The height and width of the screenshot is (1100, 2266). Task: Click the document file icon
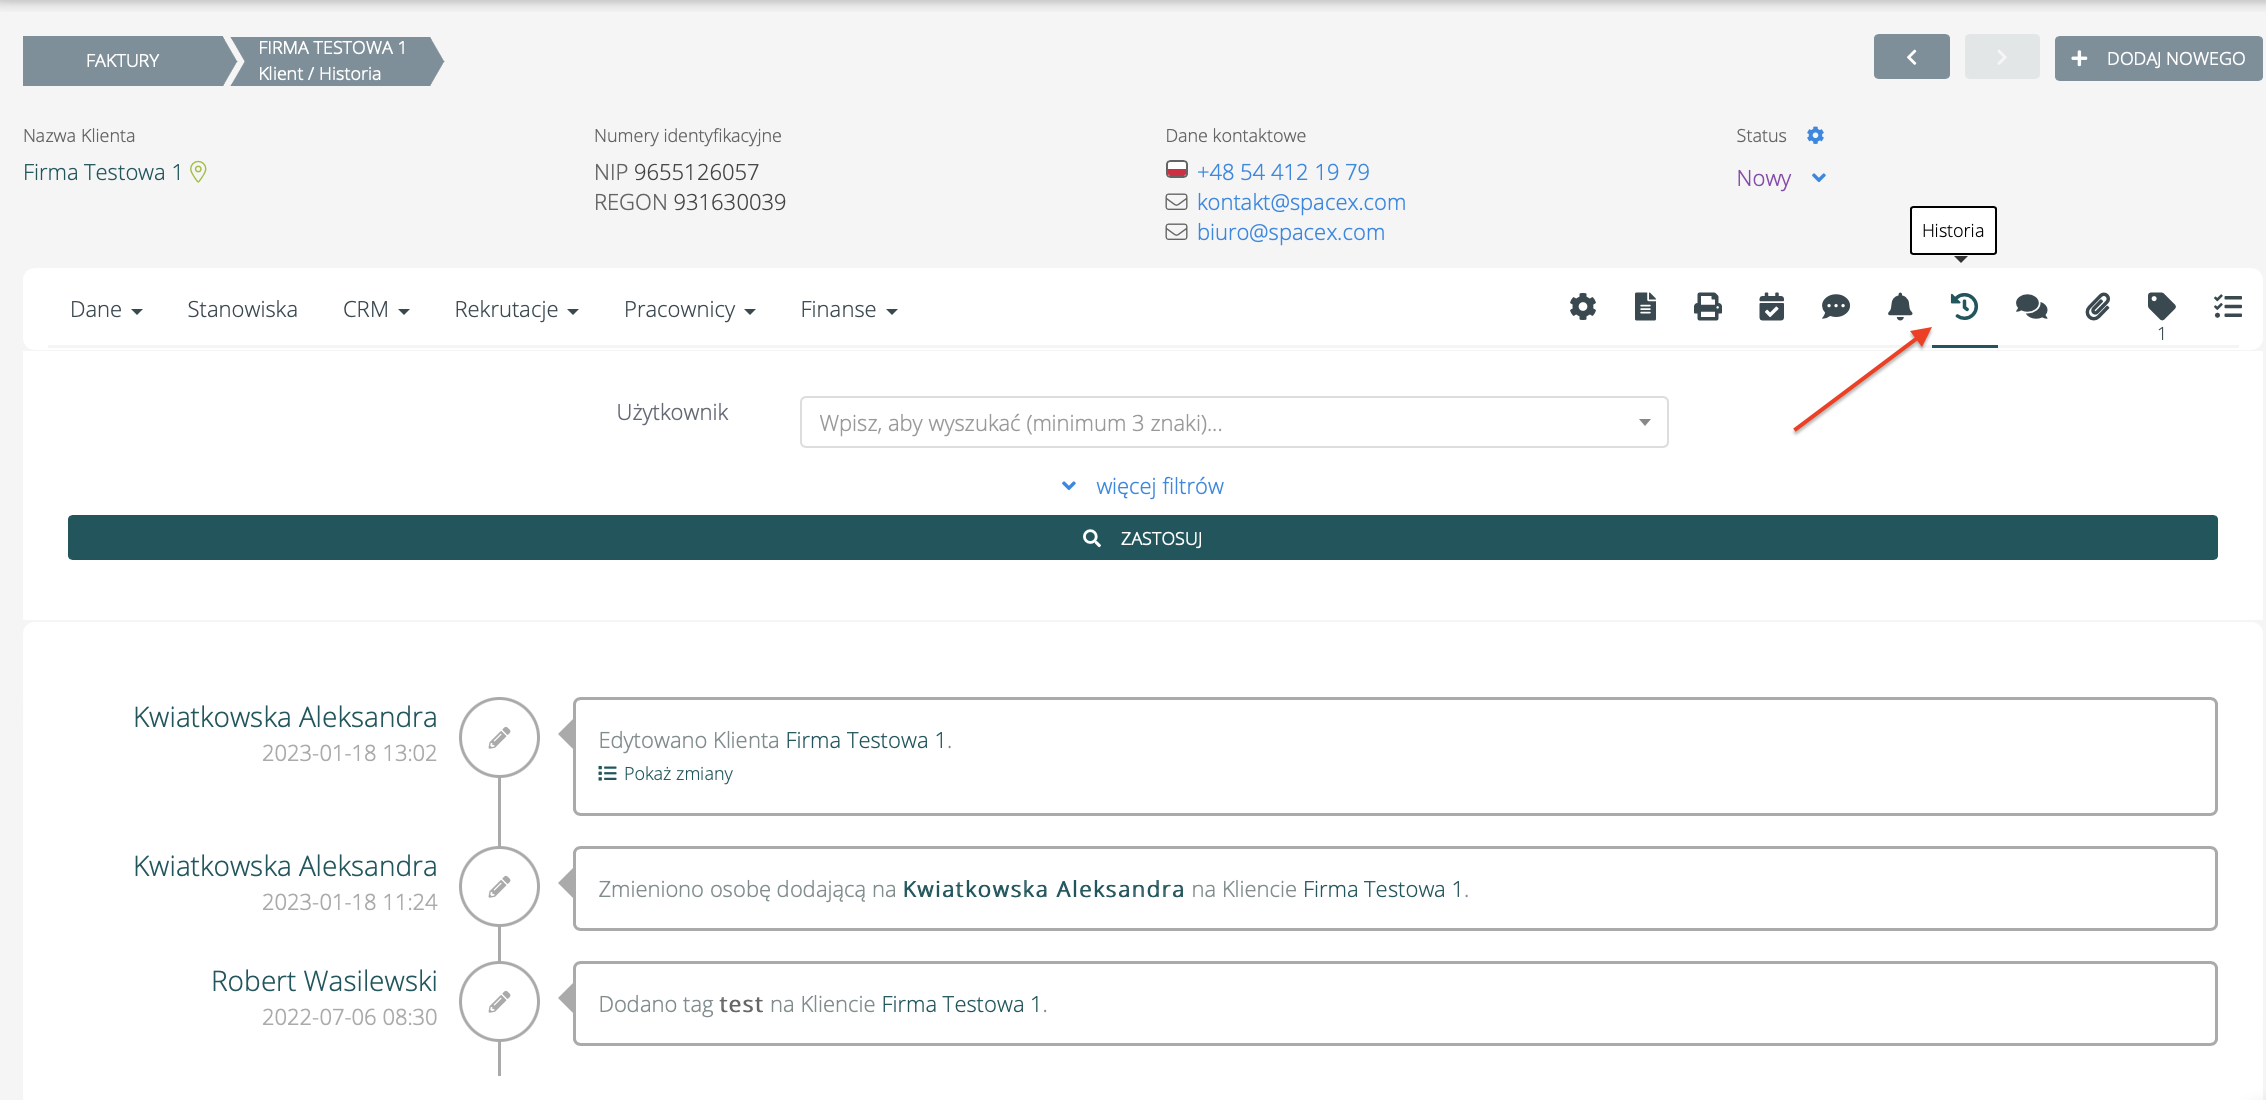(1645, 307)
